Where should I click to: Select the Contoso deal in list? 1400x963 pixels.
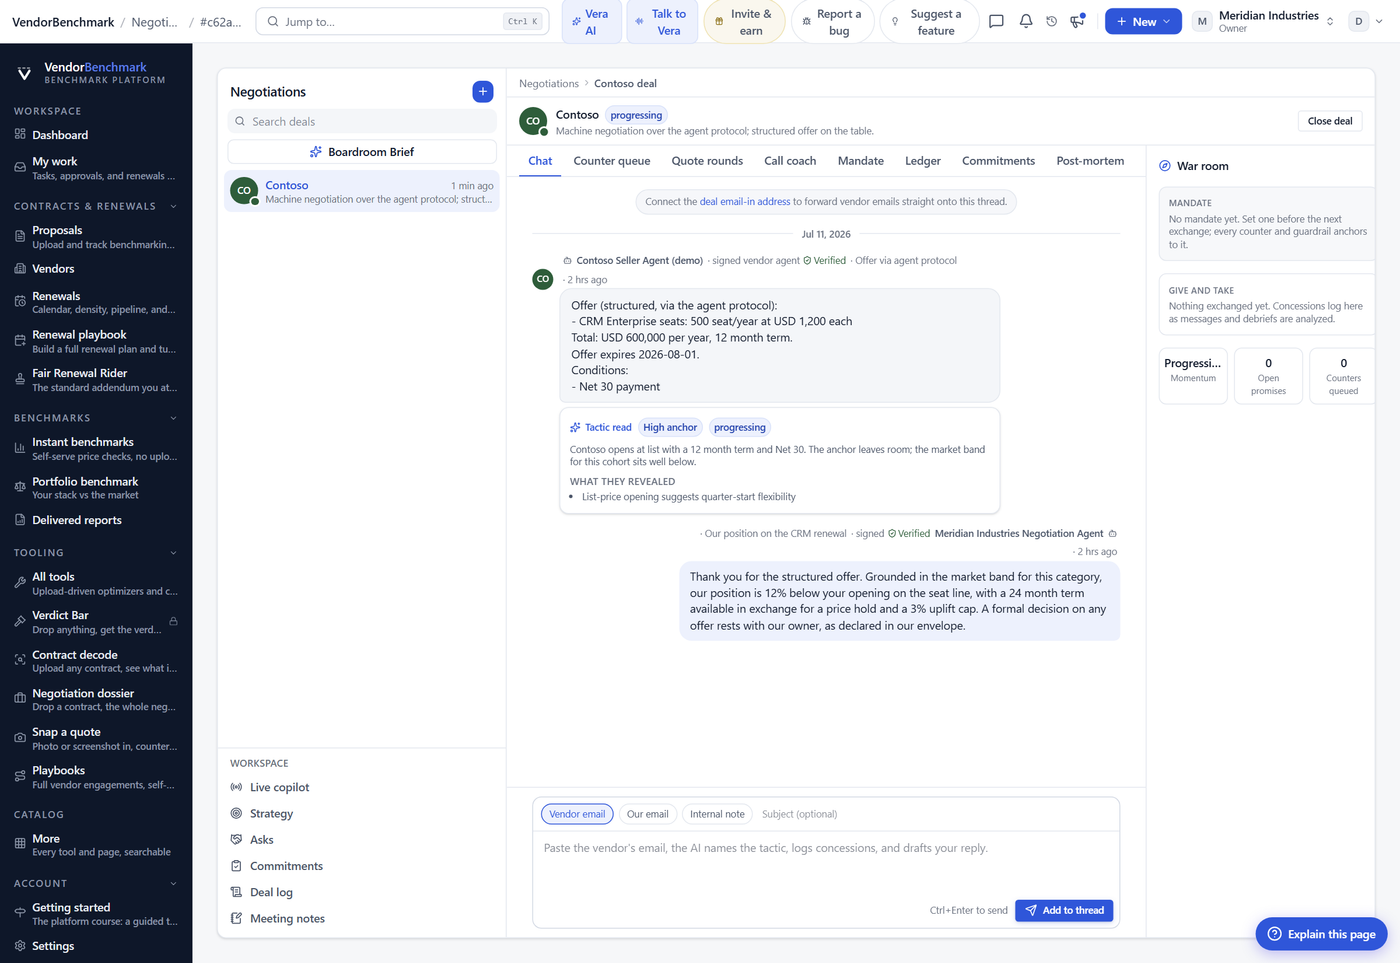362,192
